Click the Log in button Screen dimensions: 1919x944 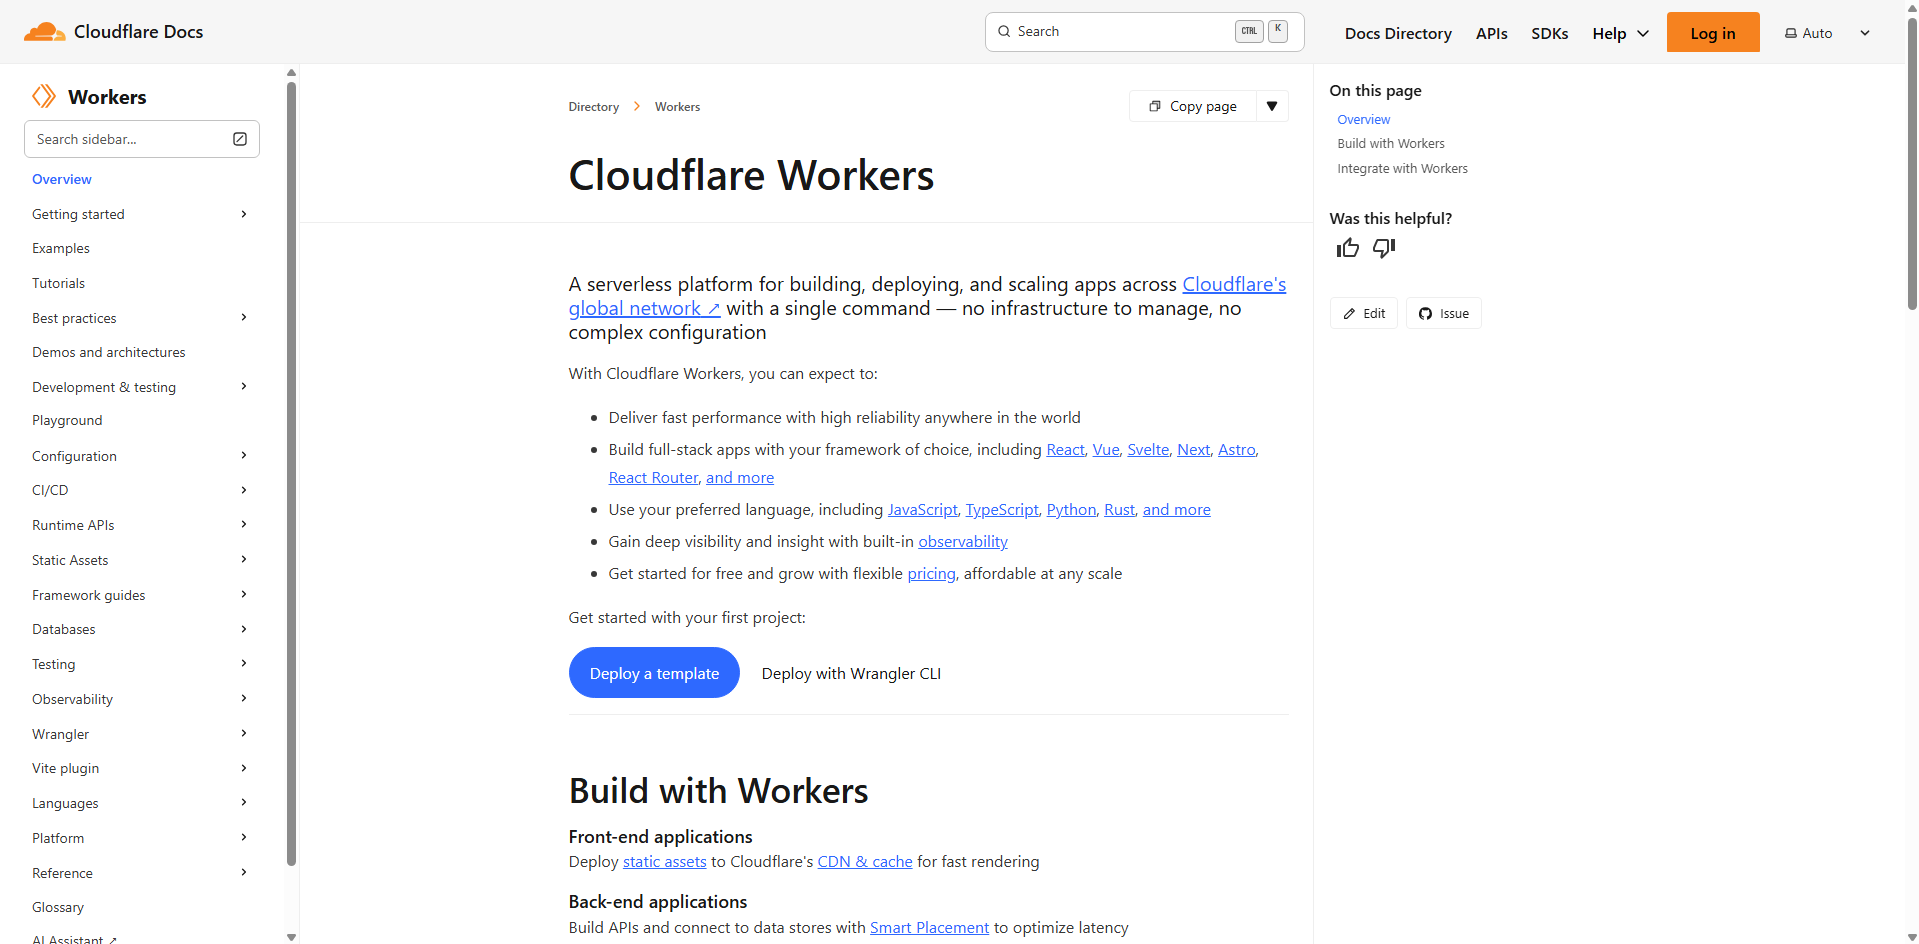(x=1712, y=33)
